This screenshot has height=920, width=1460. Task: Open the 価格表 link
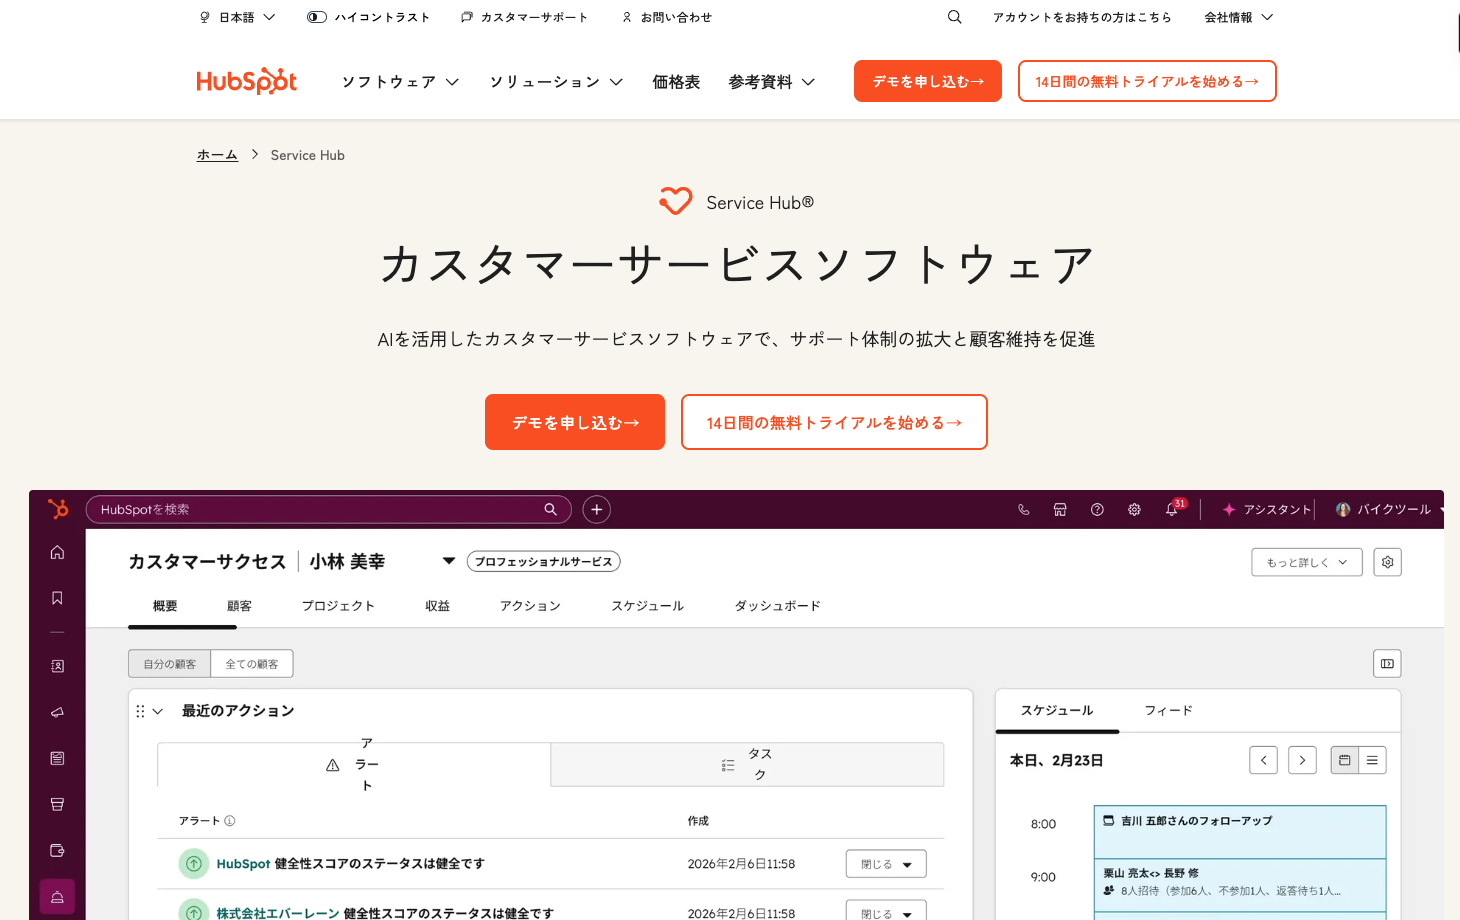(x=676, y=82)
